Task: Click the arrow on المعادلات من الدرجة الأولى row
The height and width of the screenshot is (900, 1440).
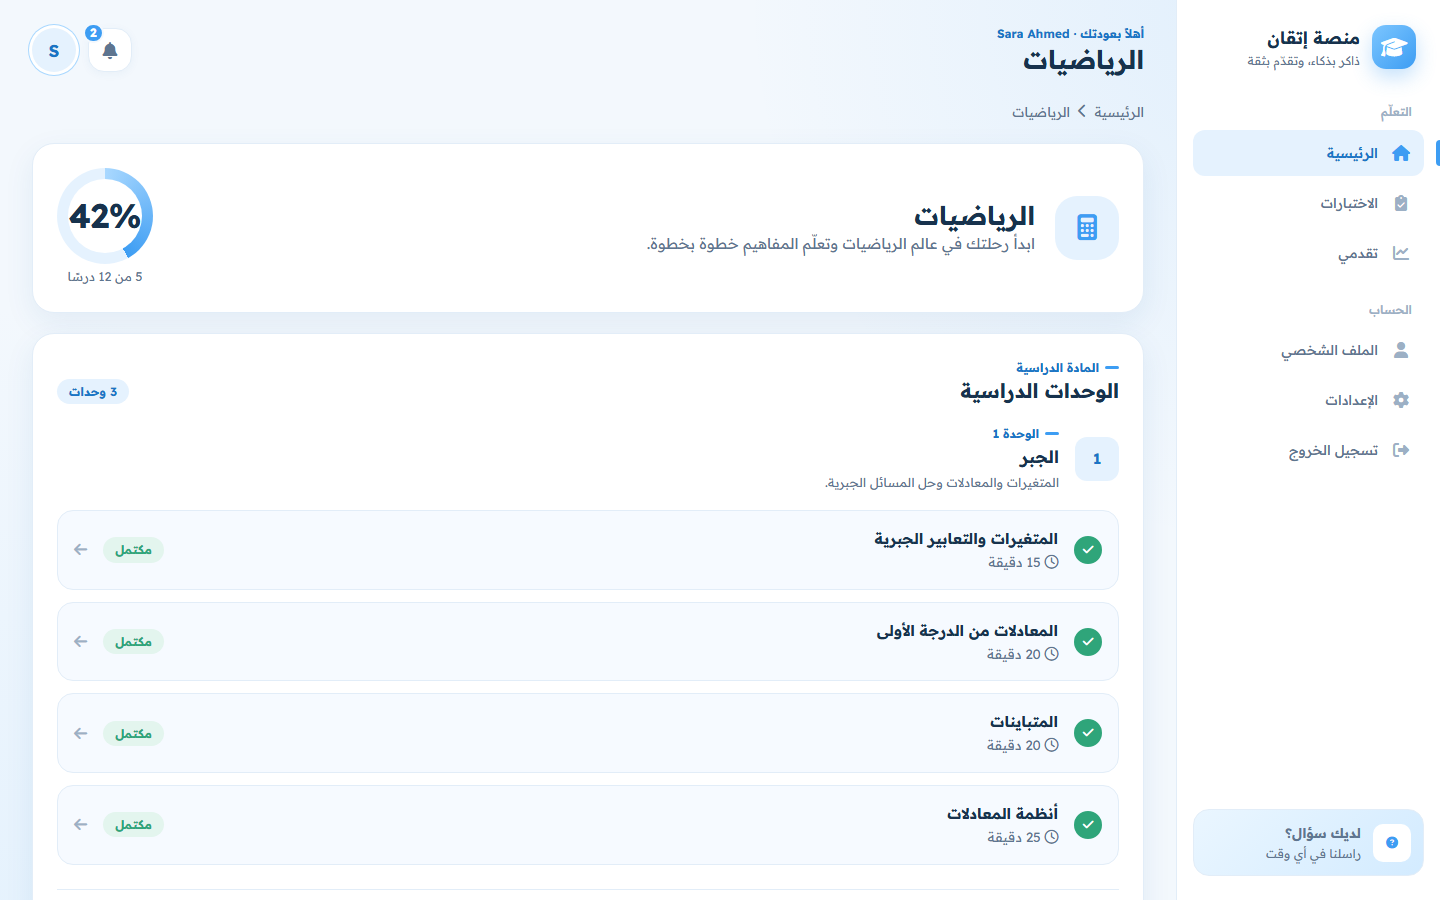Action: tap(81, 642)
